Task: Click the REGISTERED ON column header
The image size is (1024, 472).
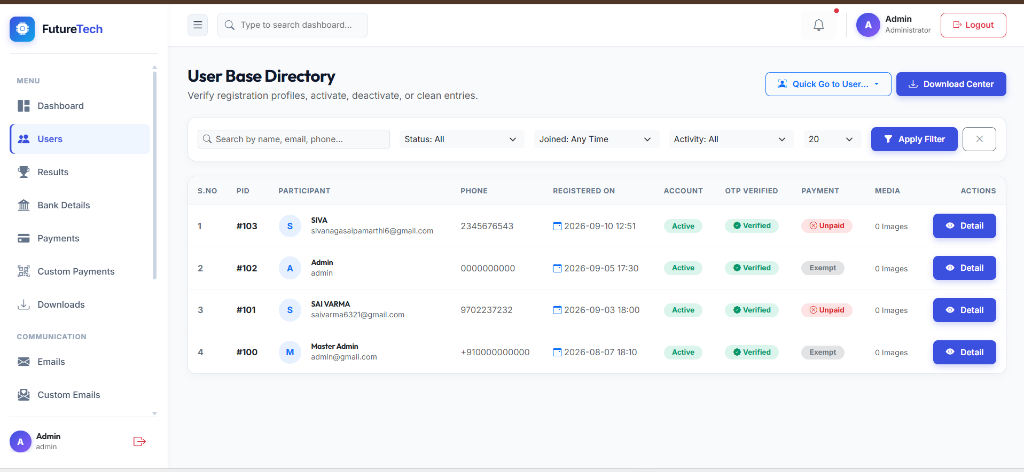Action: coord(584,191)
